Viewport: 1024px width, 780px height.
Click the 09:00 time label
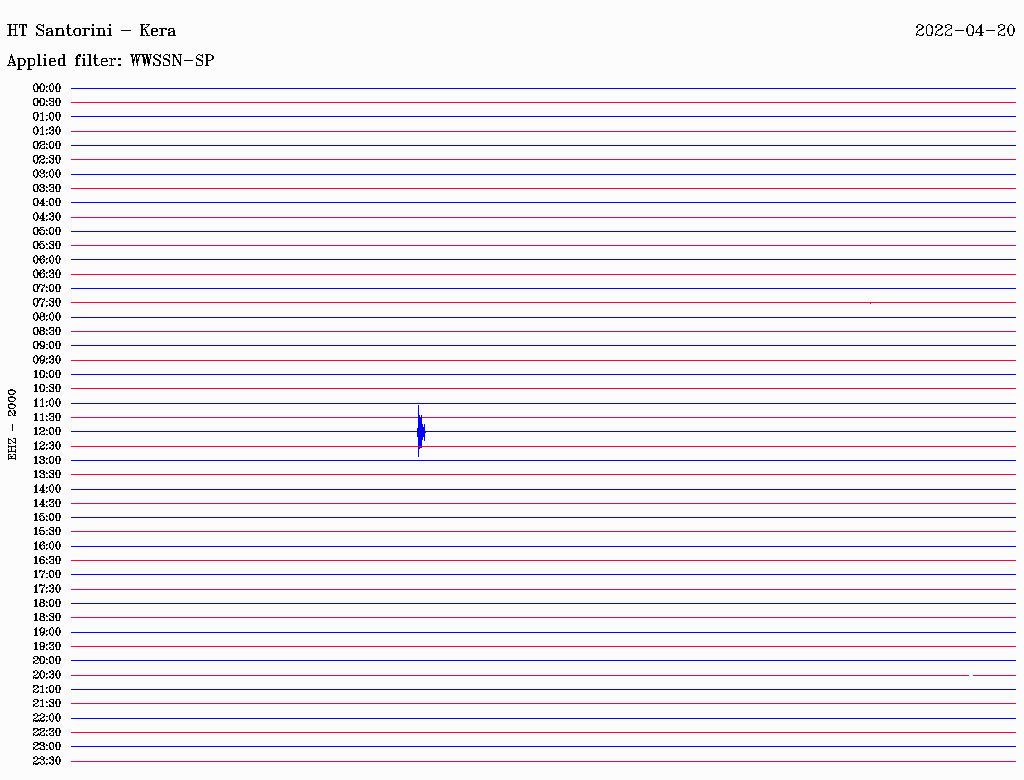pos(47,346)
